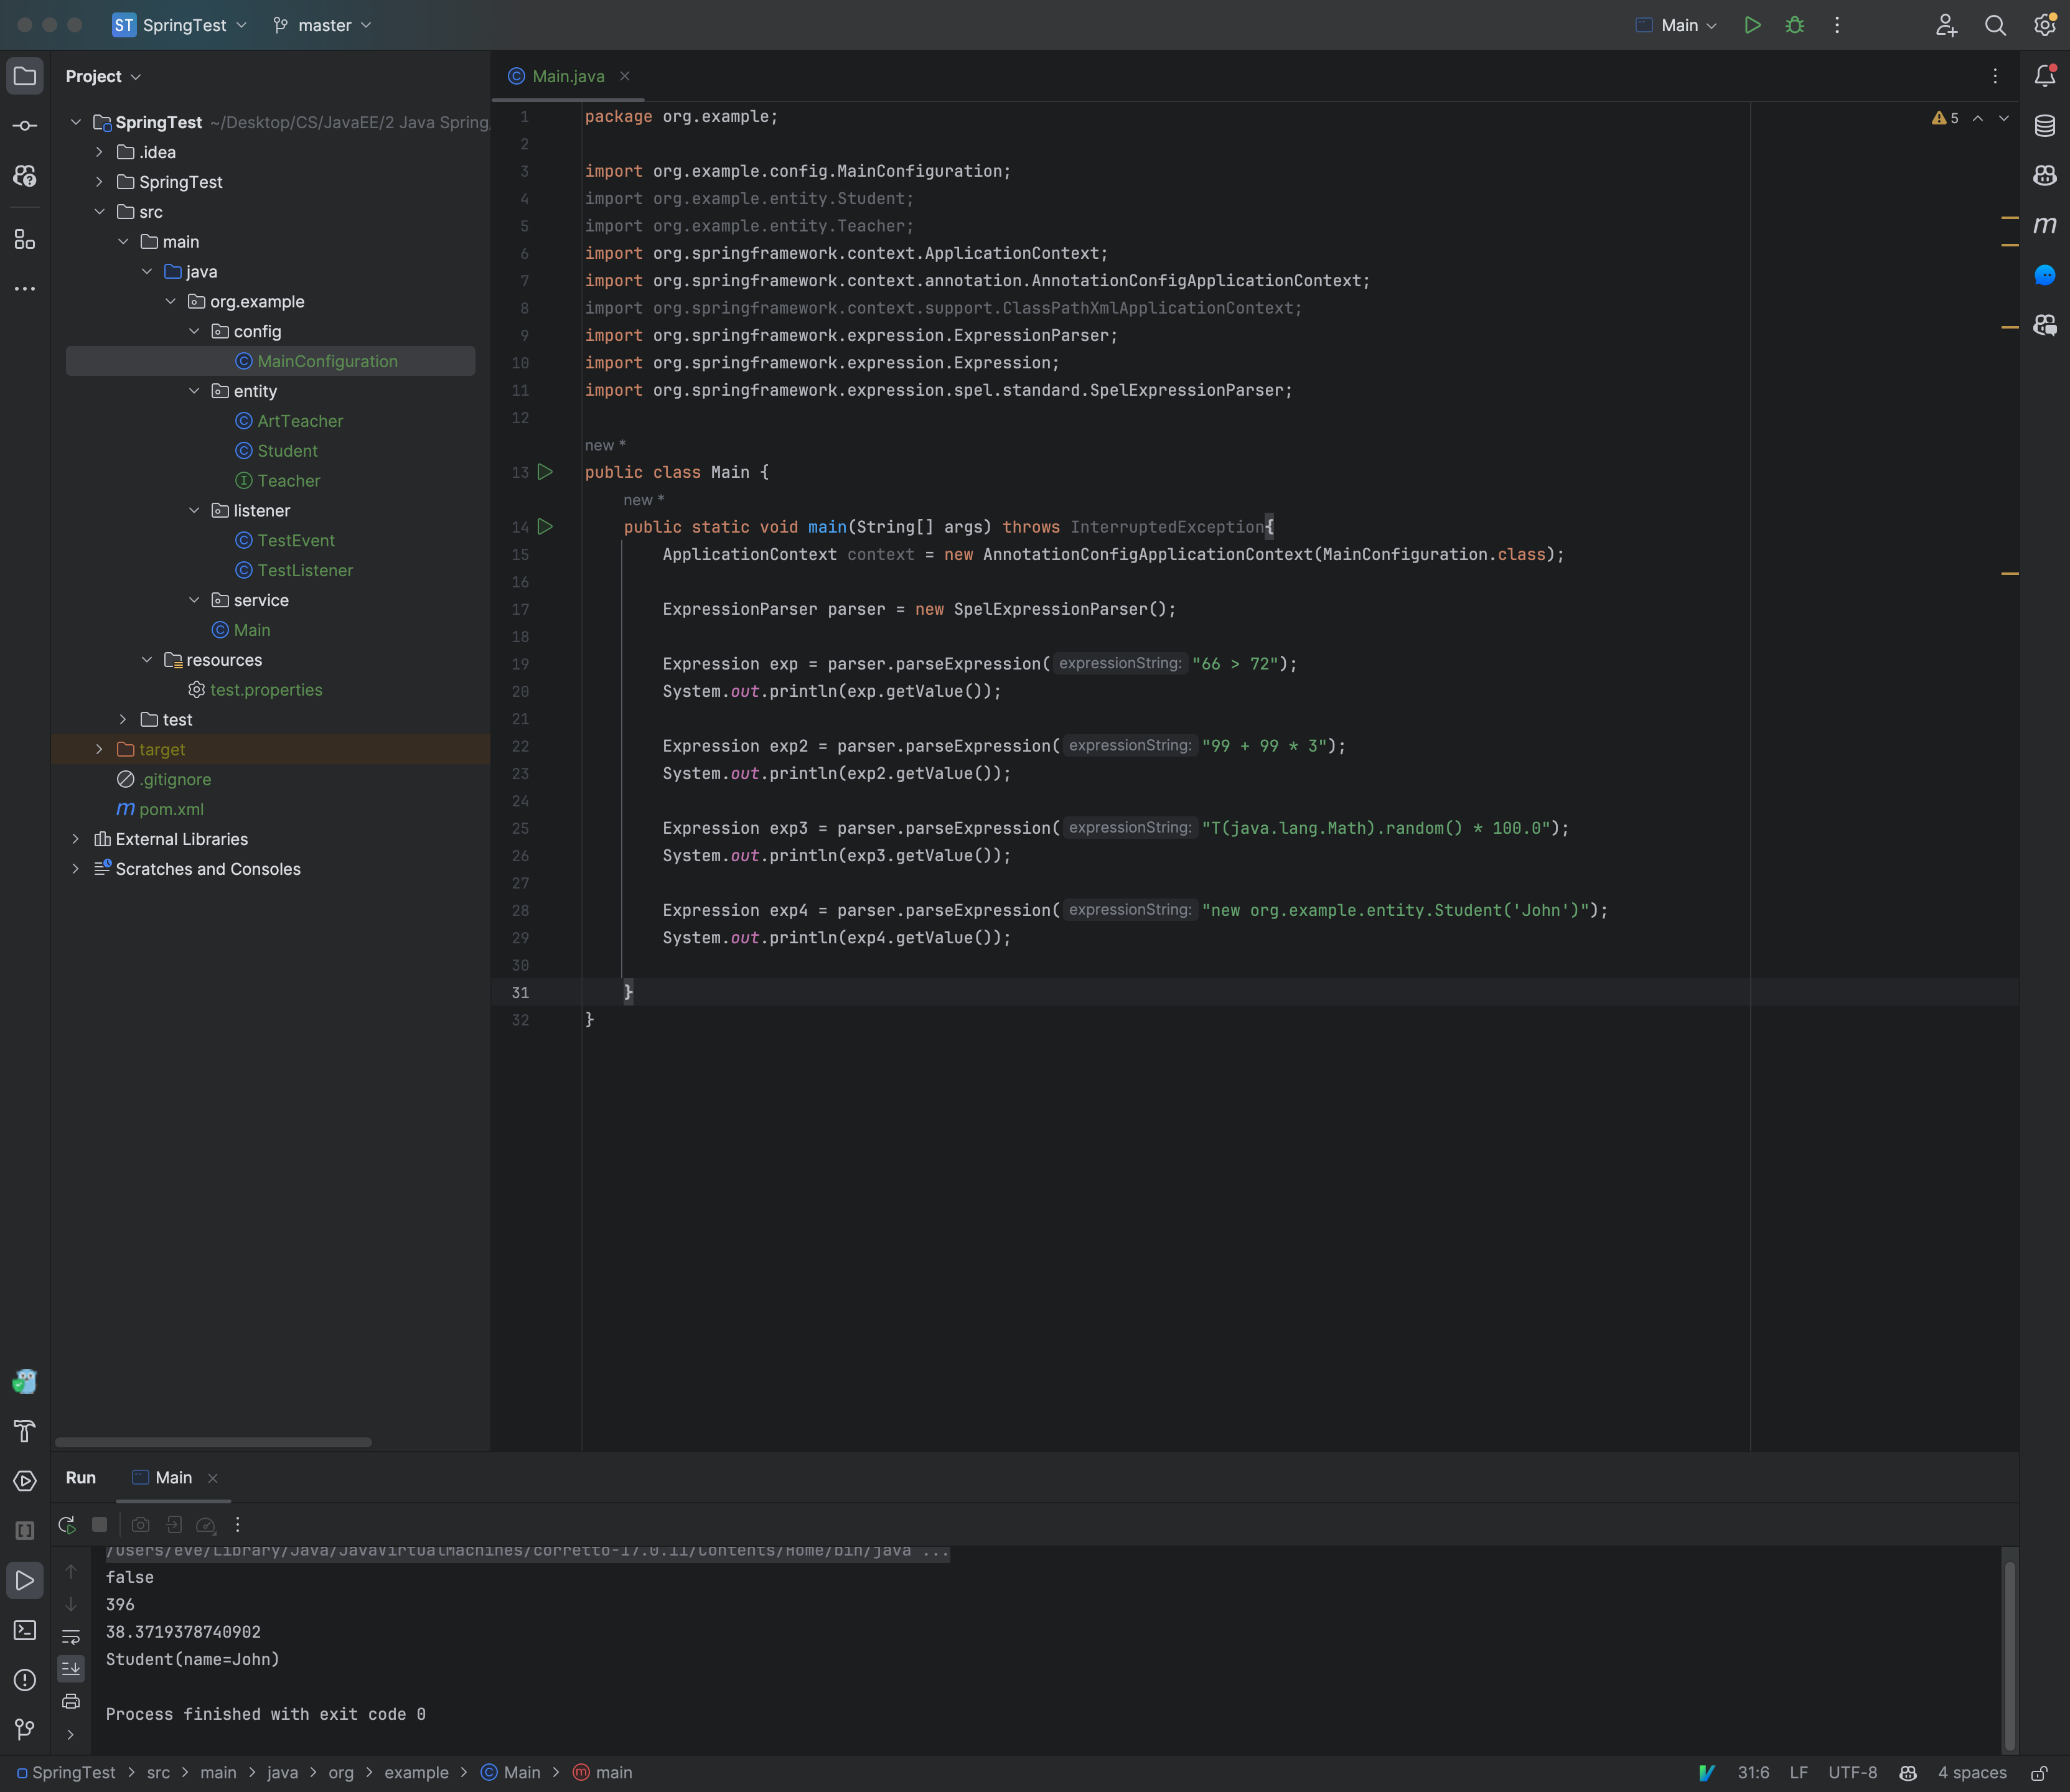Toggle soft-wrap in the run console
This screenshot has width=2070, height=1792.
(x=71, y=1637)
